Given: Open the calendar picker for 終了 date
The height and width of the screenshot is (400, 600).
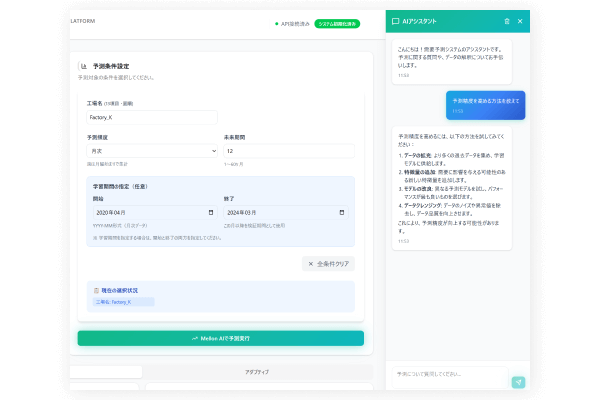Looking at the screenshot, I should [343, 213].
